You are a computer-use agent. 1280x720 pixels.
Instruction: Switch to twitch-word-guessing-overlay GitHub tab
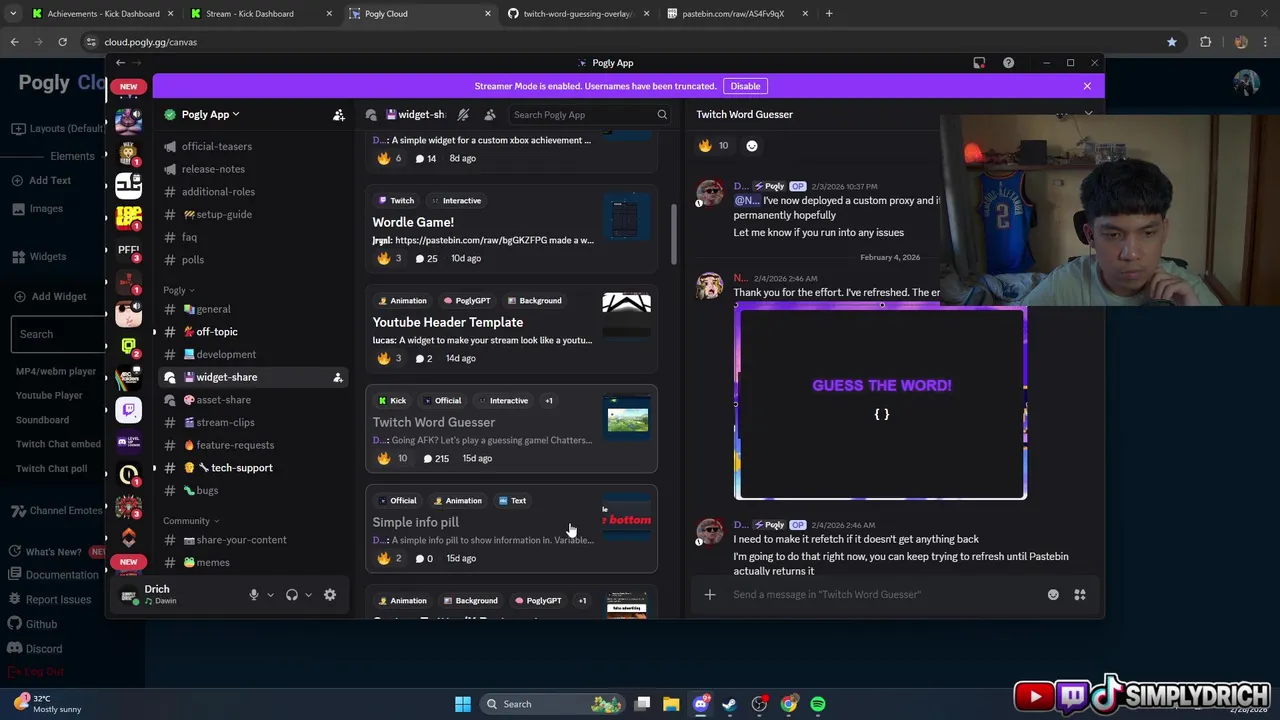click(578, 14)
